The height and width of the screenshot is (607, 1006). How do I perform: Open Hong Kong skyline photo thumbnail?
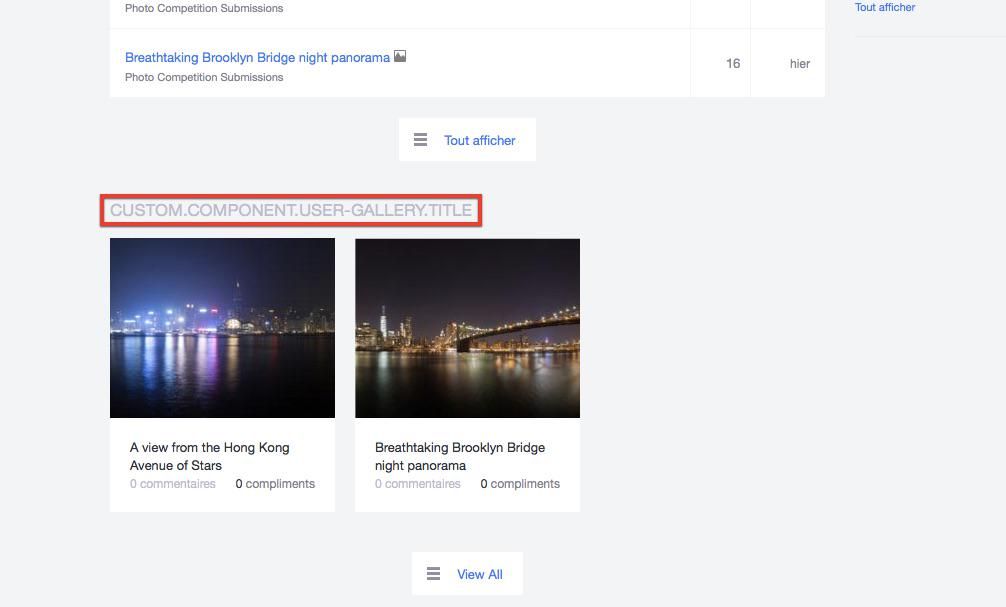pos(223,328)
